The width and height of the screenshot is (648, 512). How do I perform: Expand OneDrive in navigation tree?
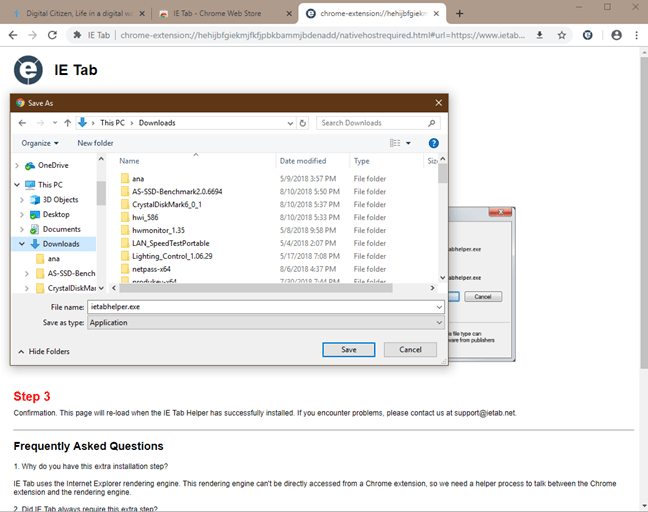coord(17,165)
